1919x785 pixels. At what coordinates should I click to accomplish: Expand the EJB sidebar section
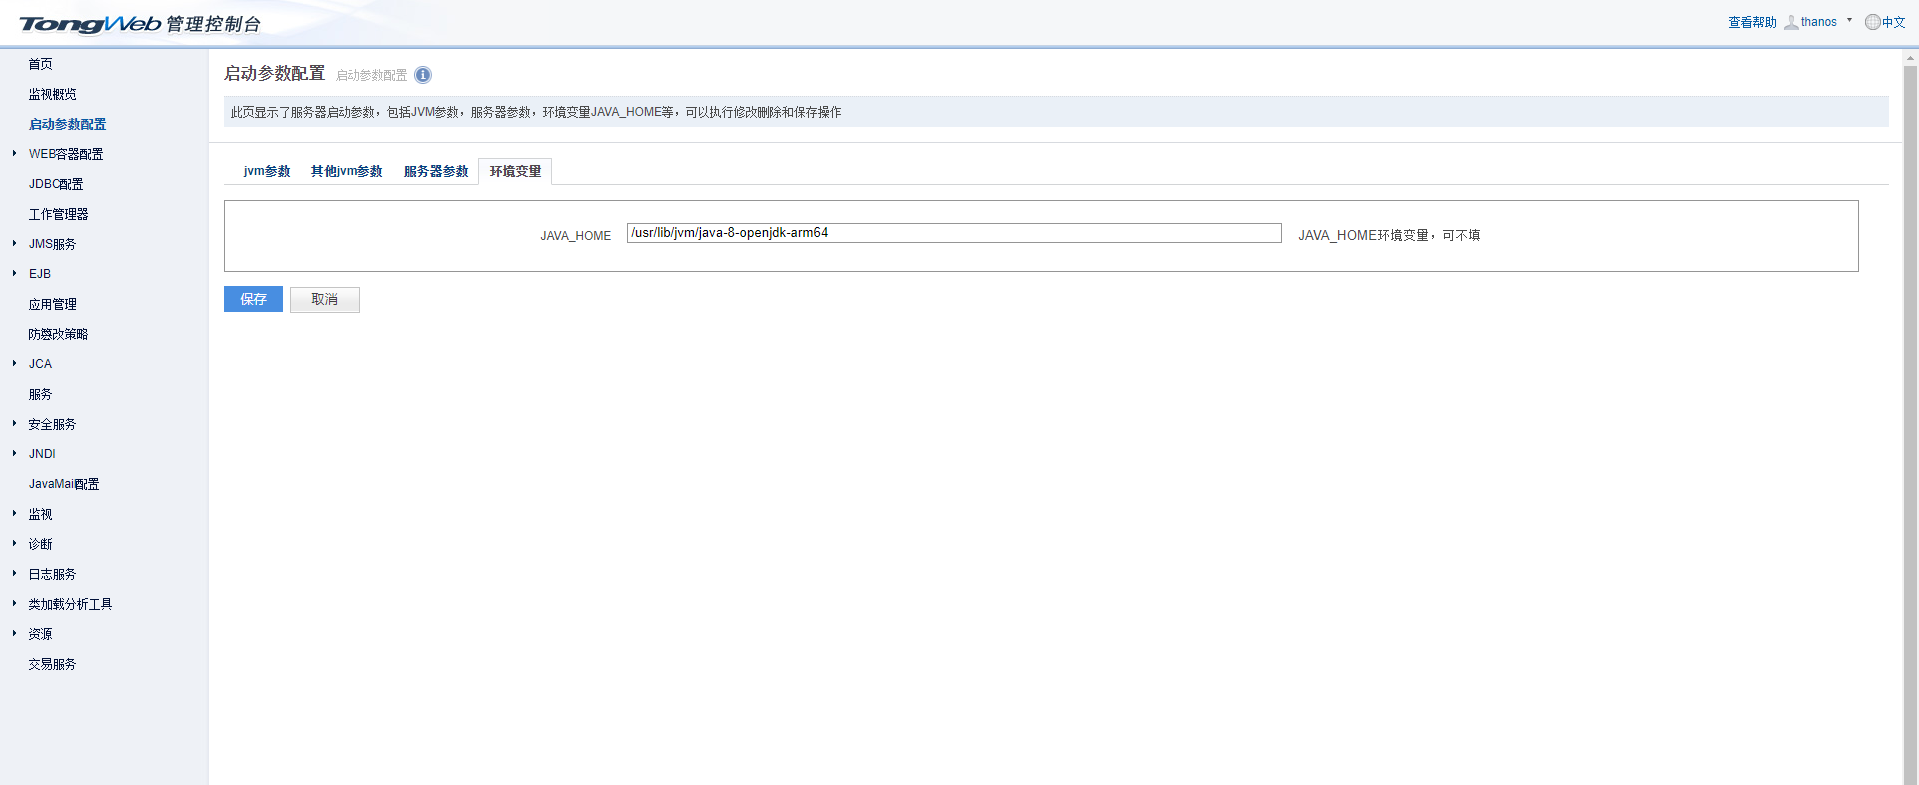14,273
